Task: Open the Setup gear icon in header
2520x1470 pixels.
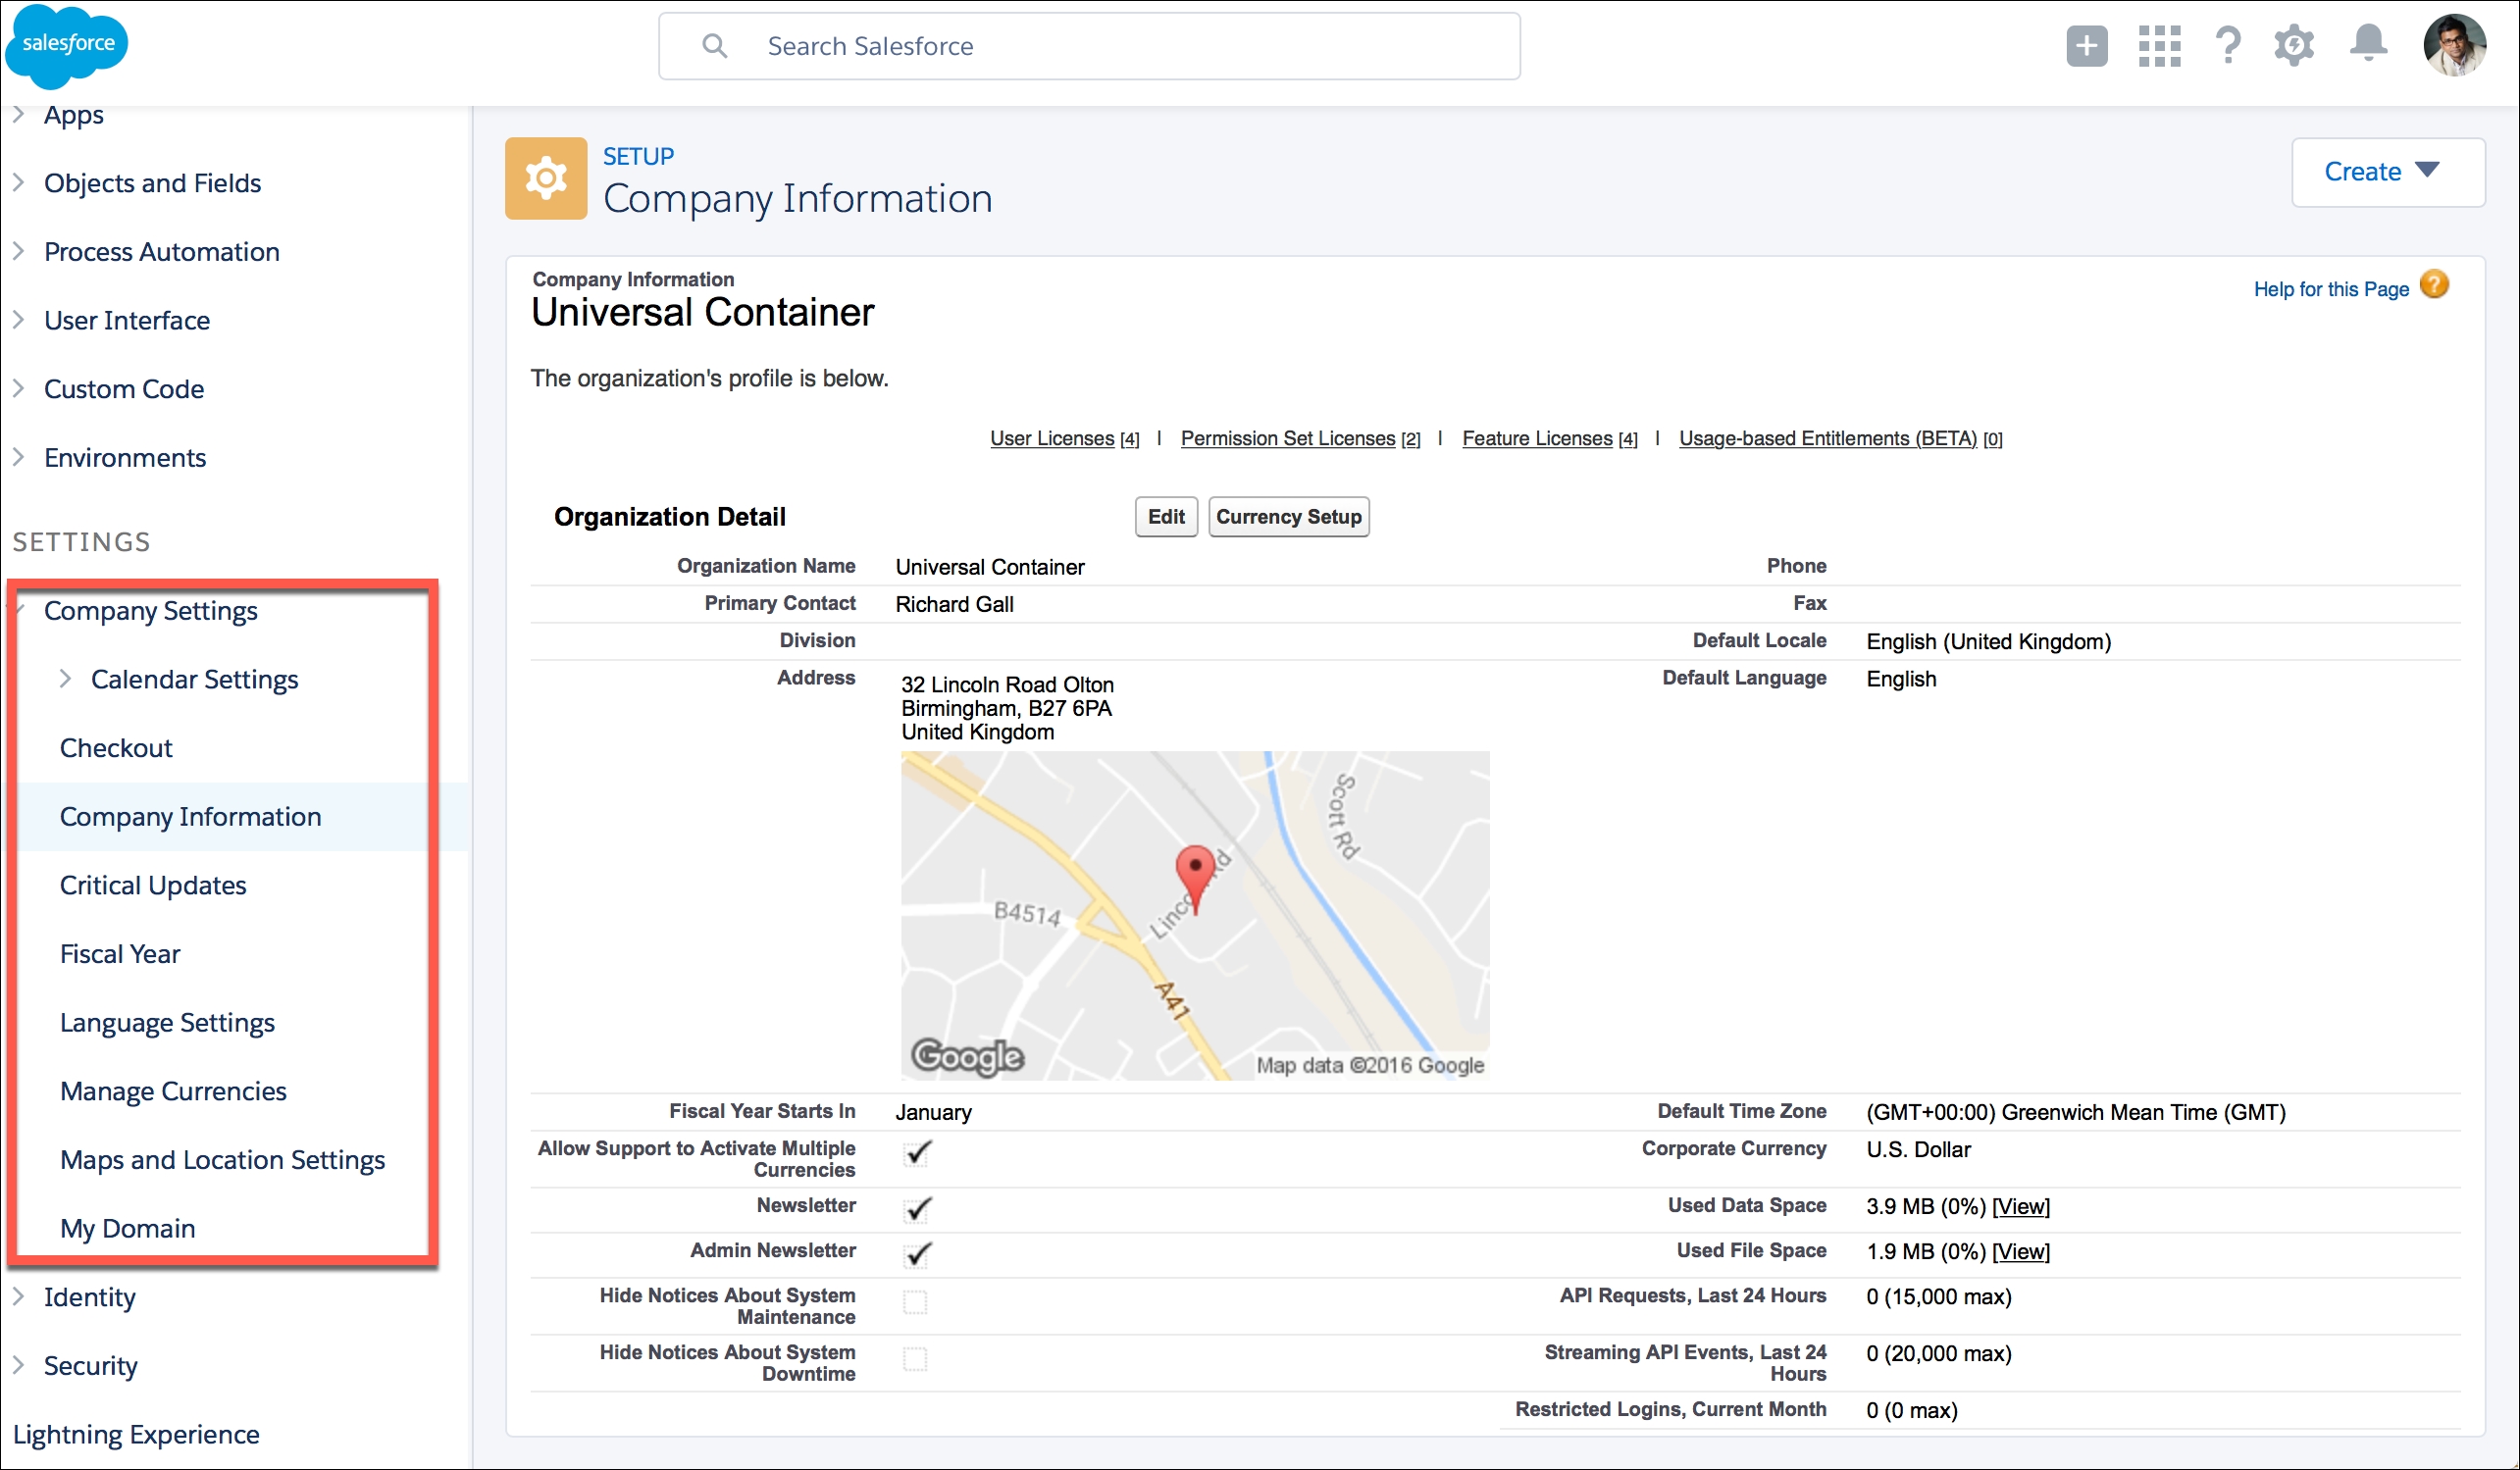Action: click(2294, 46)
